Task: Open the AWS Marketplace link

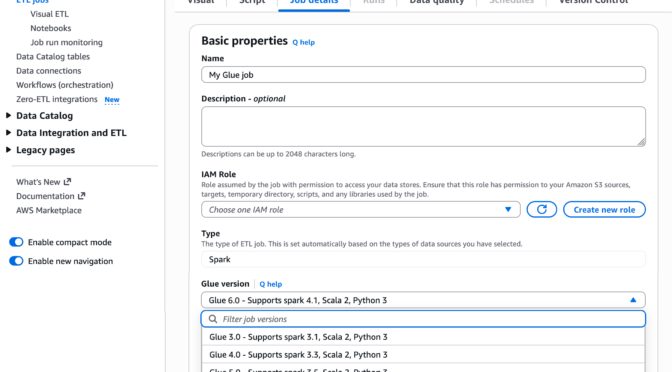Action: point(49,210)
